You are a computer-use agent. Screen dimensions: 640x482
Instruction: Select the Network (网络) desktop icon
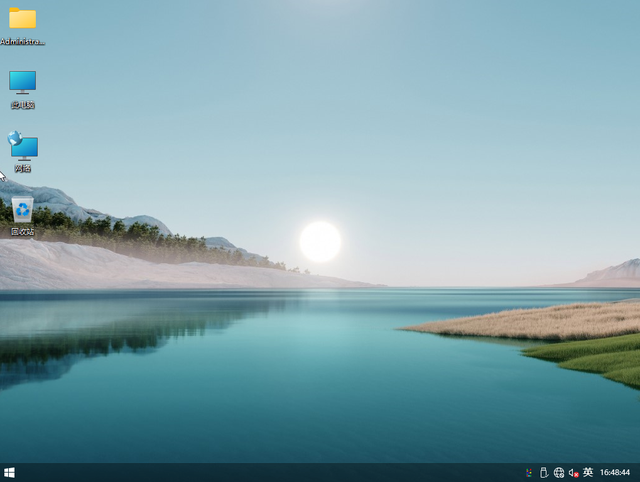pyautogui.click(x=22, y=152)
